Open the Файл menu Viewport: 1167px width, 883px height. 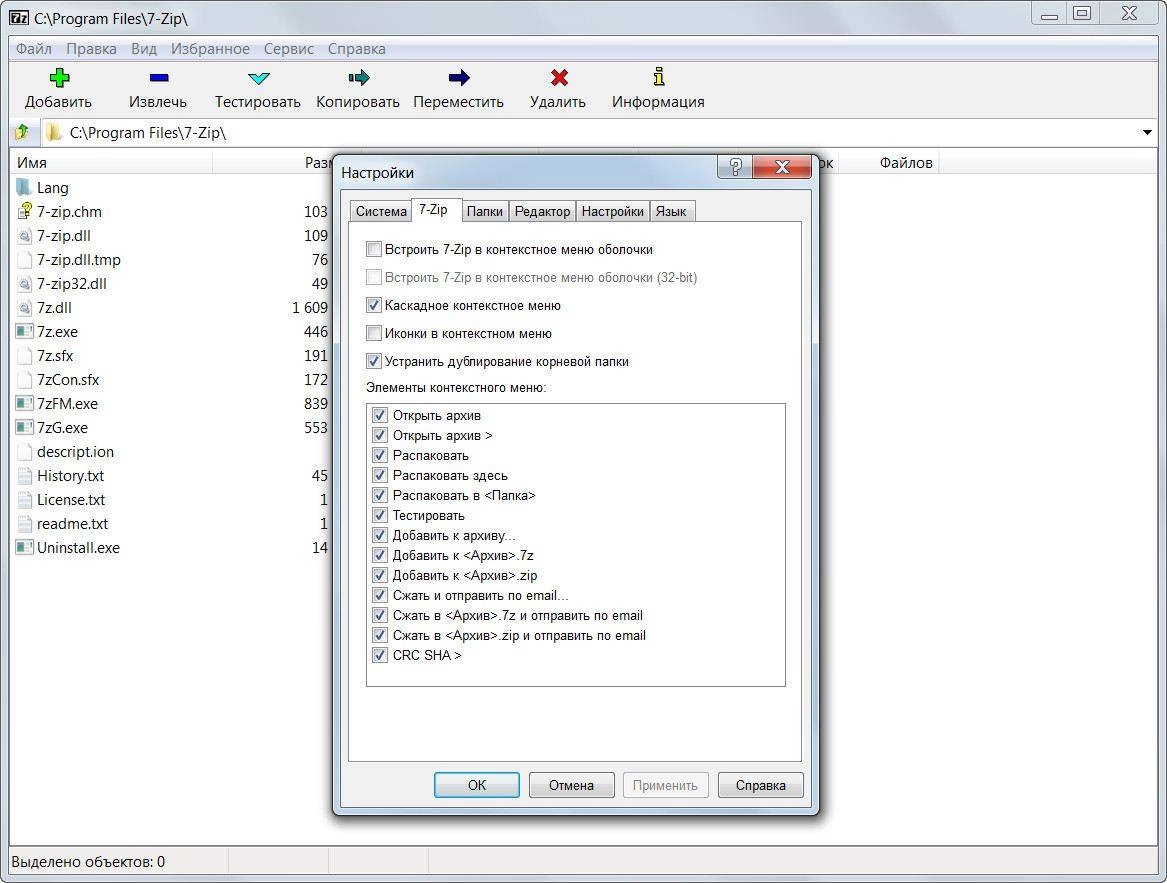(x=33, y=49)
